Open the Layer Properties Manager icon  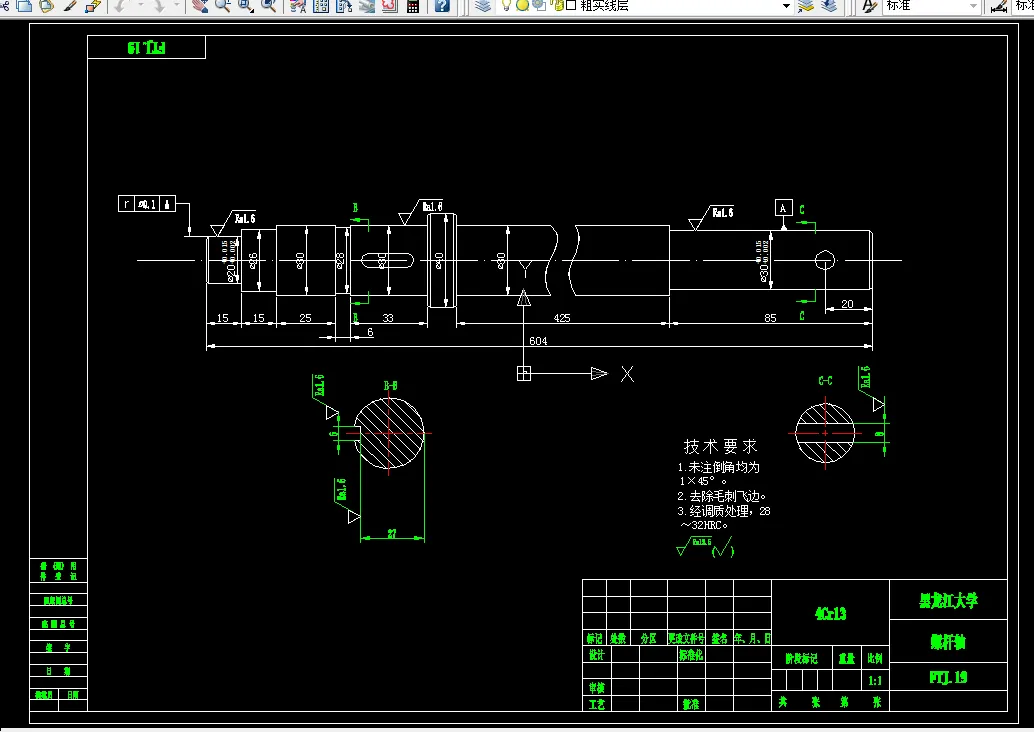(x=483, y=6)
